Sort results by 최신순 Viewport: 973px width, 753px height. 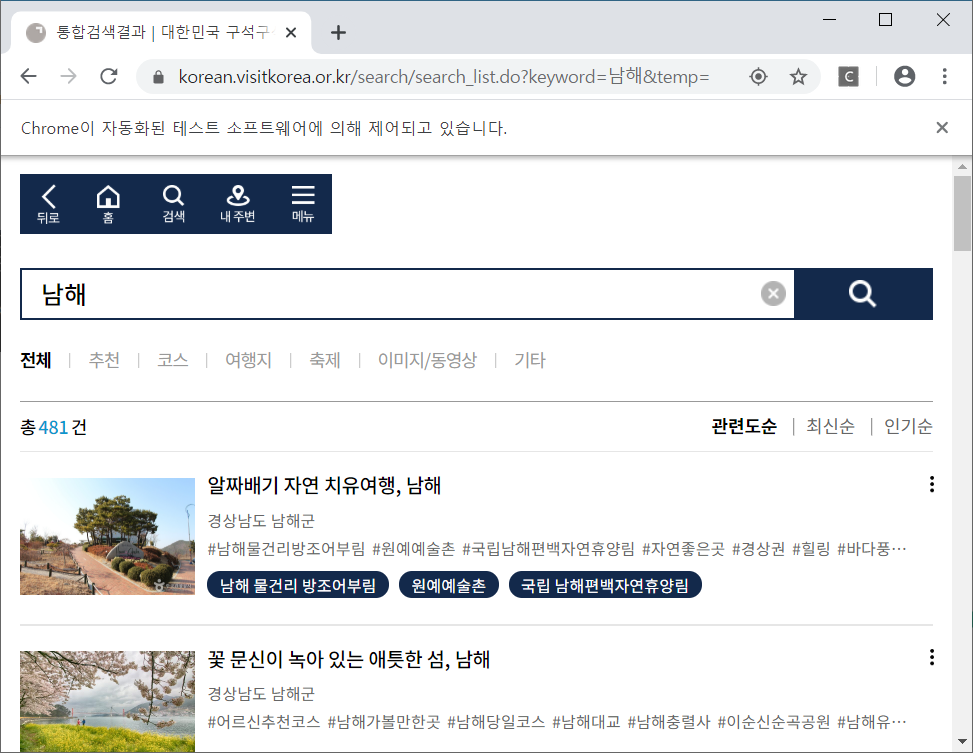pos(830,426)
